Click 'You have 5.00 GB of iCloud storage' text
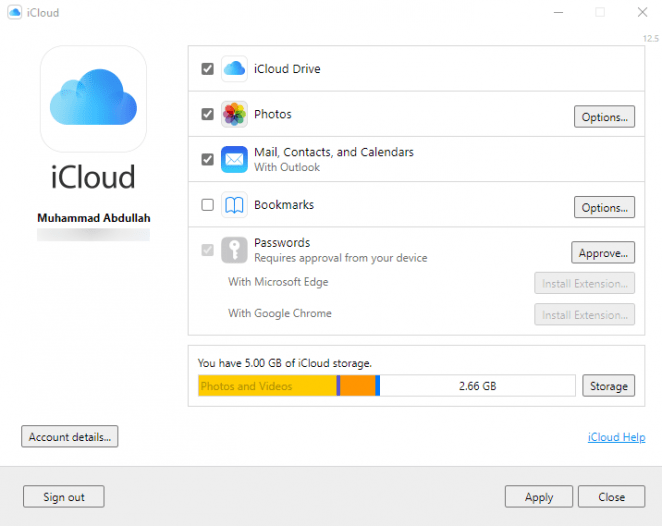This screenshot has width=662, height=526. [x=285, y=363]
